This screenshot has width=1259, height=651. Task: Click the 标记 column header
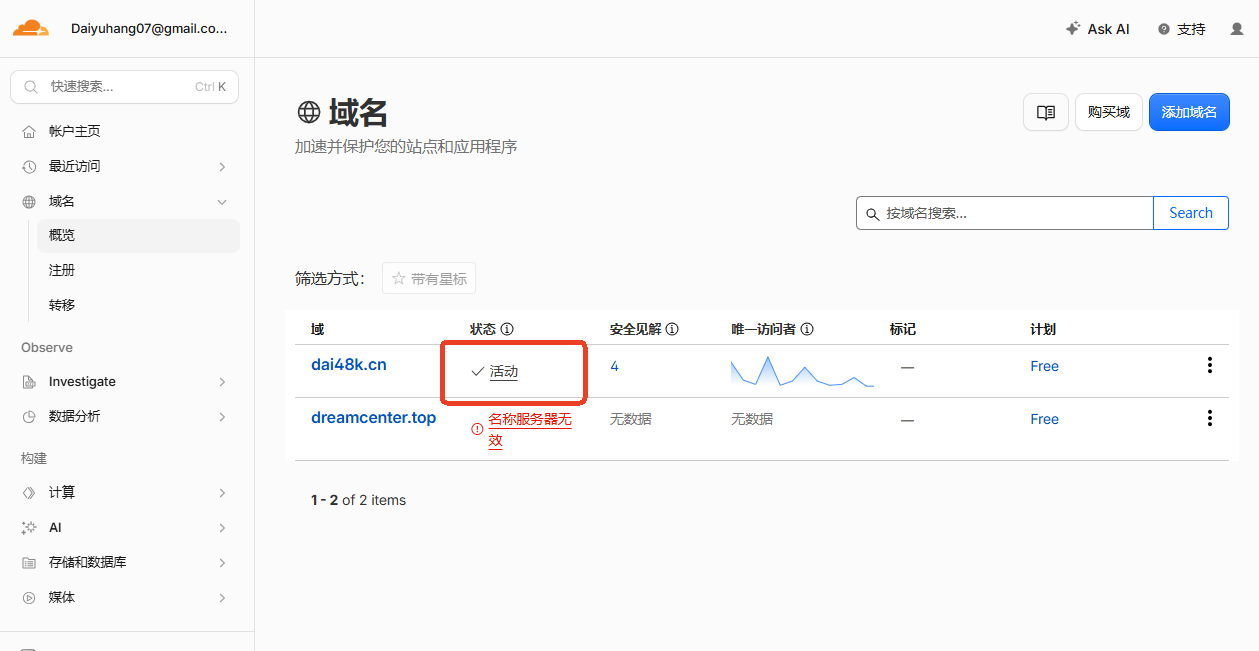[903, 329]
